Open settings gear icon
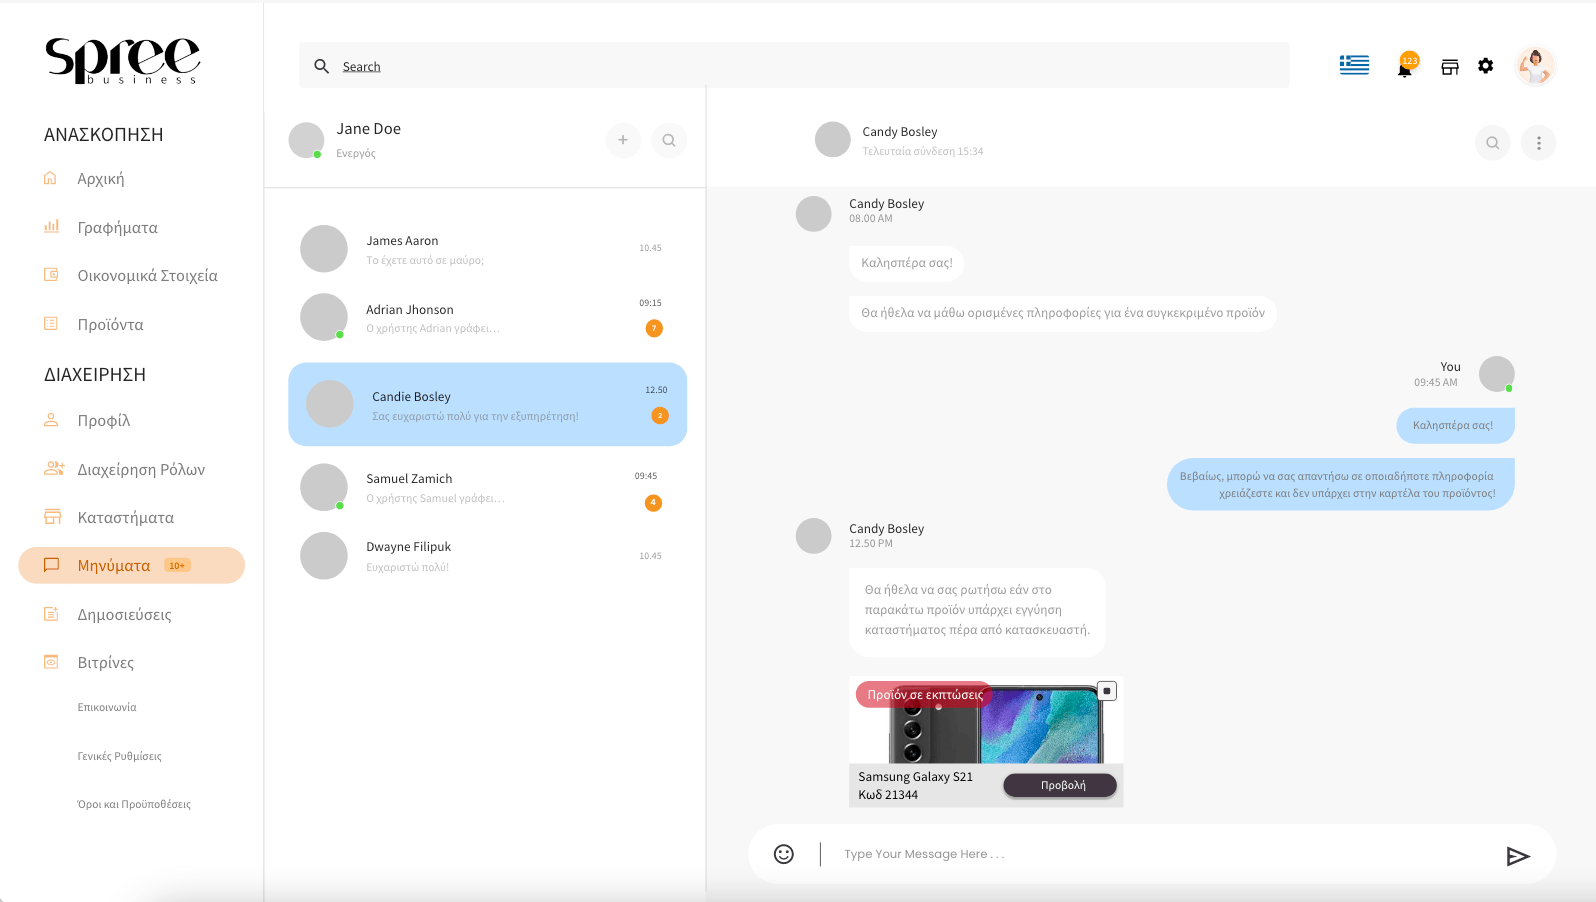 (1486, 66)
